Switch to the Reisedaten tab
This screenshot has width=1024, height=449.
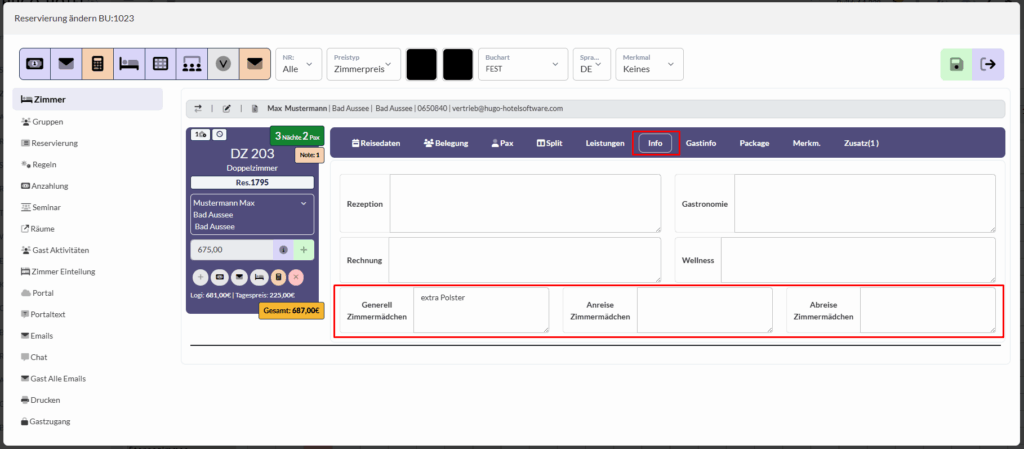tap(375, 143)
